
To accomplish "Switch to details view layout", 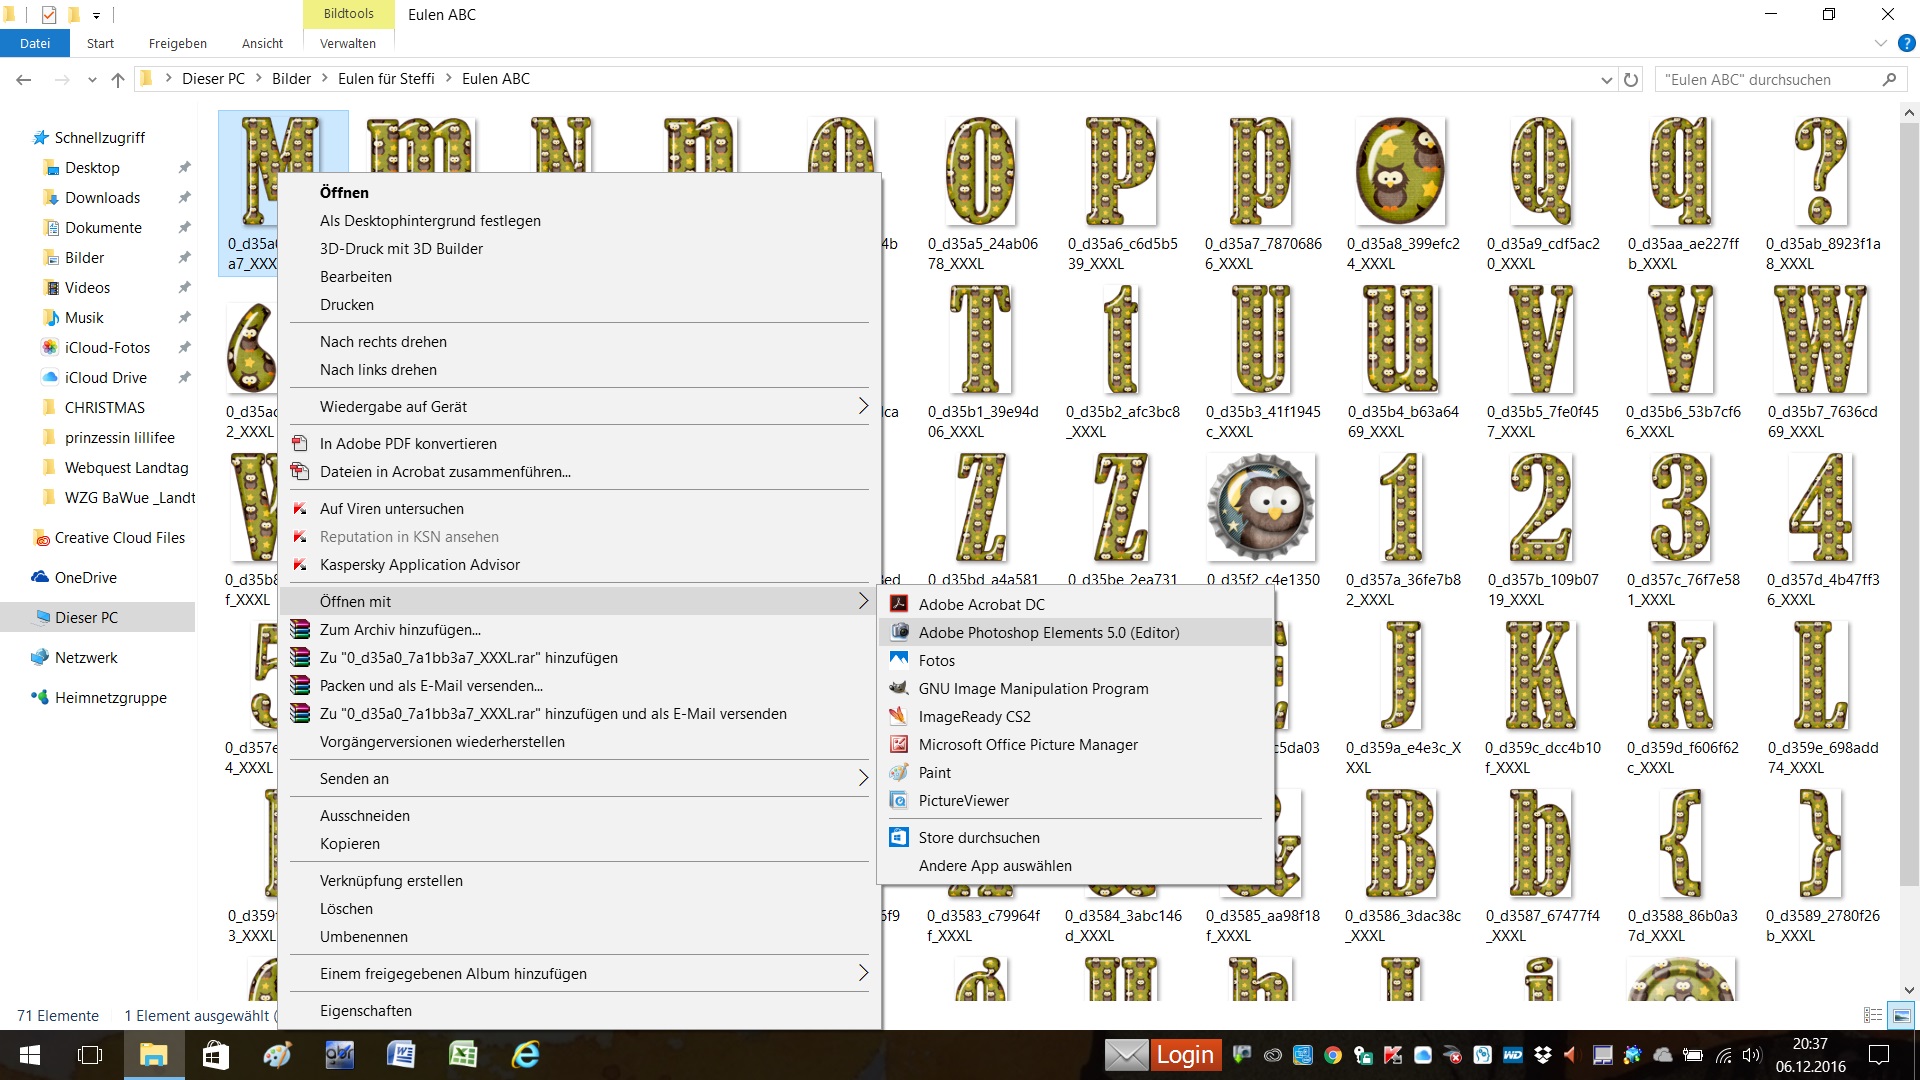I will pos(1873,1015).
